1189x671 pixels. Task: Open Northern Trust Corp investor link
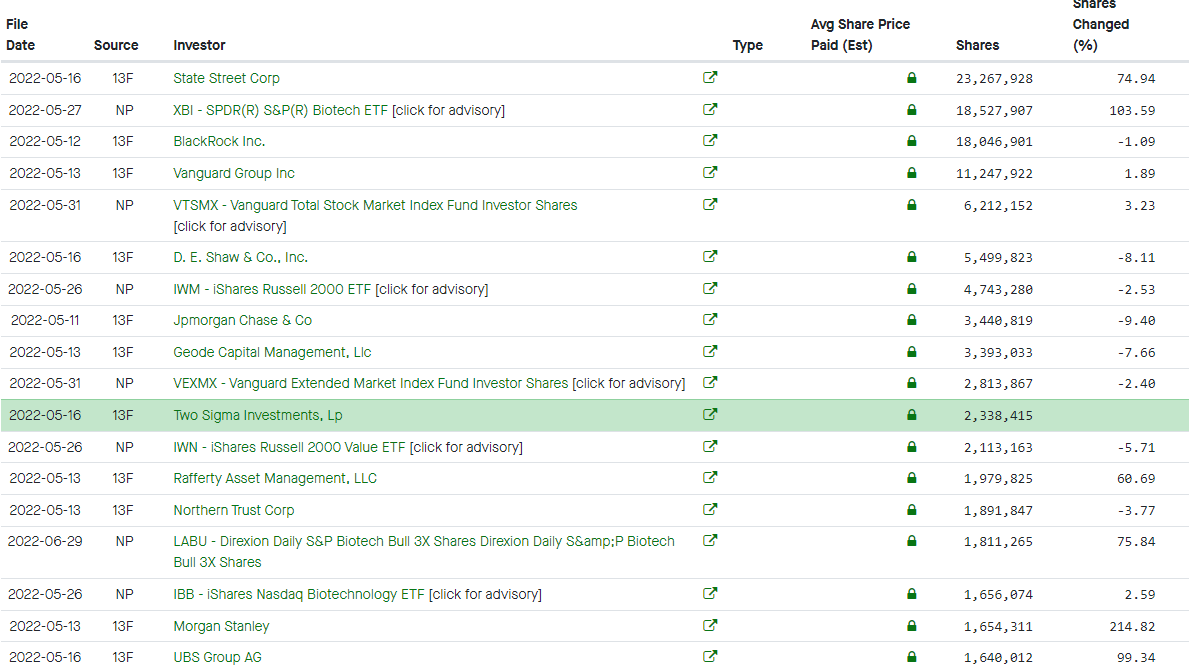click(x=234, y=510)
